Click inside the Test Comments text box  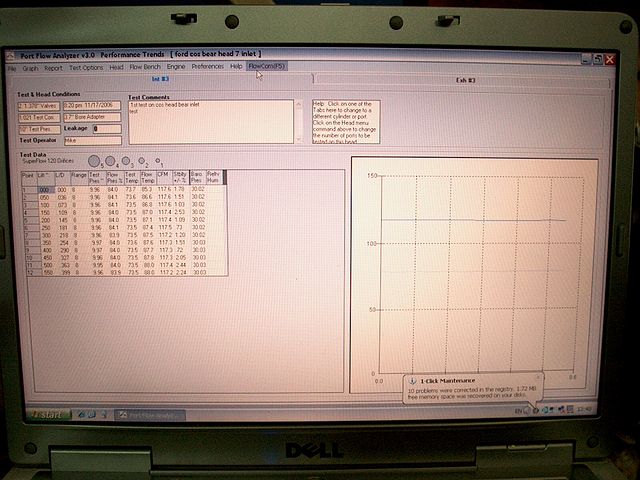pos(211,122)
